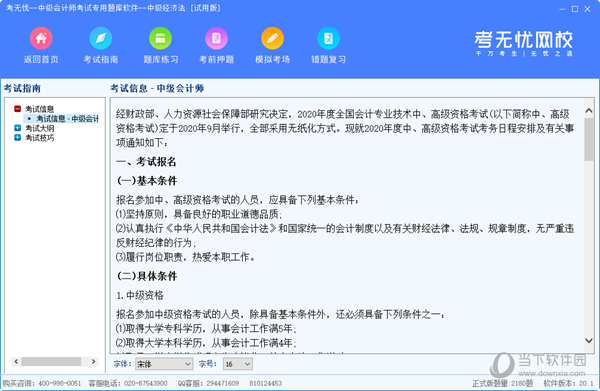
Task: Click the 软件版本 status entry
Action: click(x=568, y=383)
